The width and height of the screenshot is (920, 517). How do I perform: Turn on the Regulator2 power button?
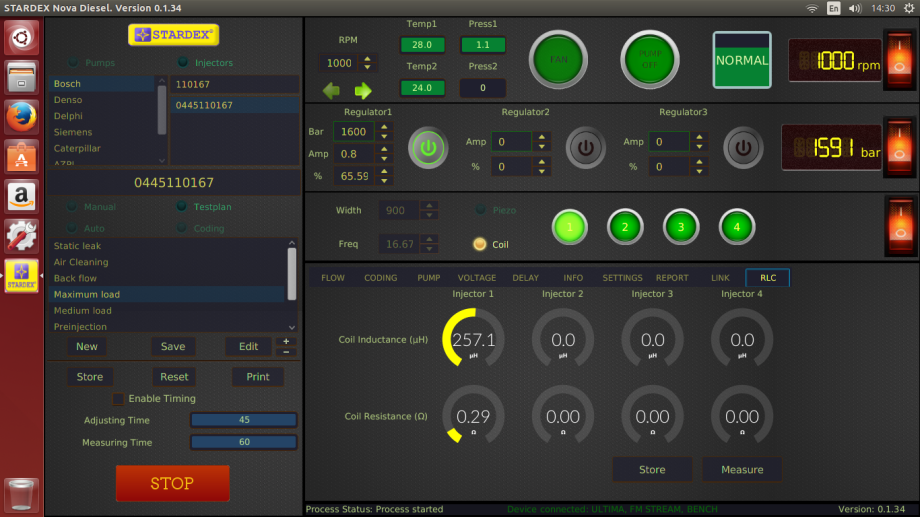(x=585, y=147)
